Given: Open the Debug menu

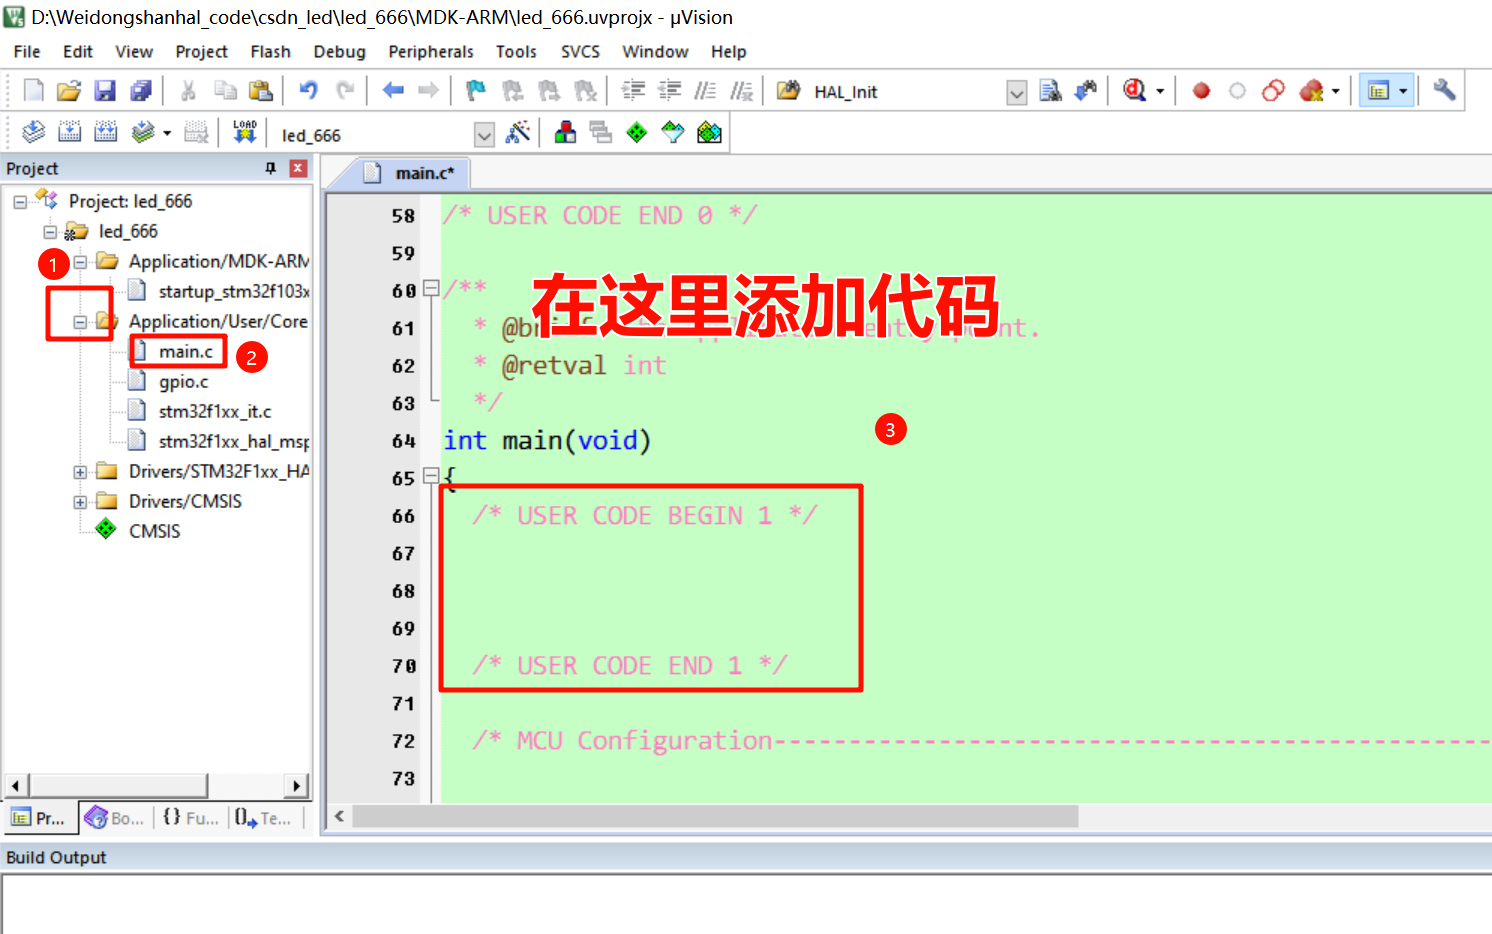Looking at the screenshot, I should click(x=339, y=51).
